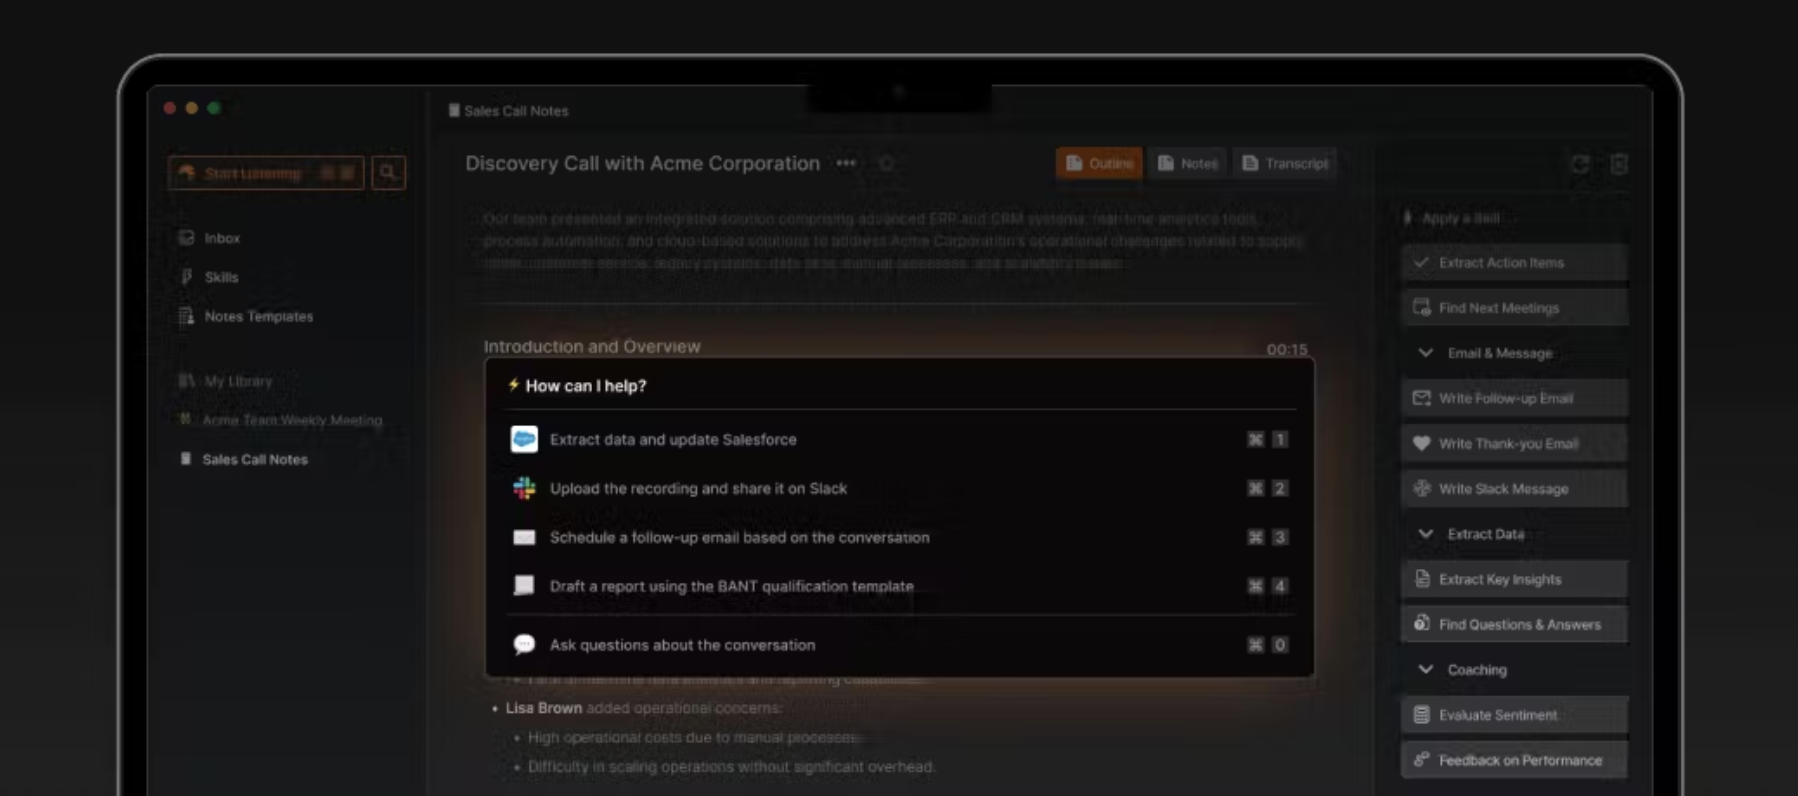The width and height of the screenshot is (1798, 796).
Task: Select My Library in the sidebar
Action: (x=238, y=381)
